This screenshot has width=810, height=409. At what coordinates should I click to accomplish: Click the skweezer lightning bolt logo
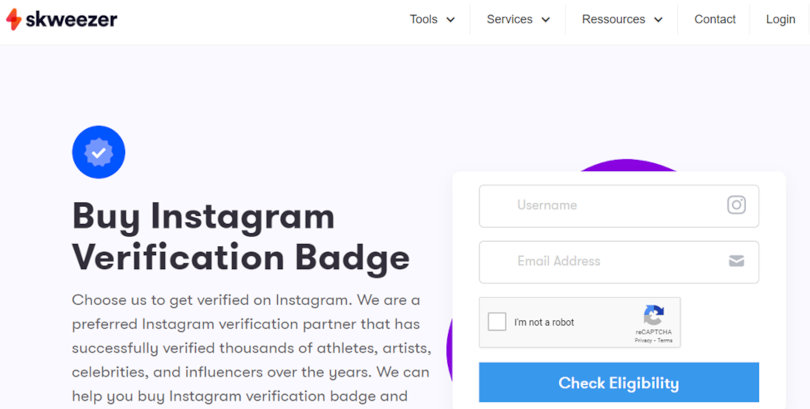coord(13,20)
